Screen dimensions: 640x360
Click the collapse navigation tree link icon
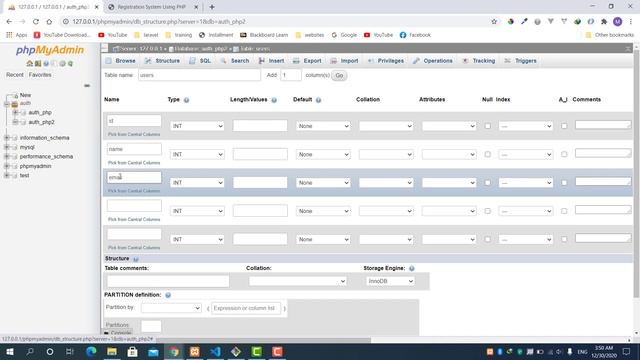(87, 86)
